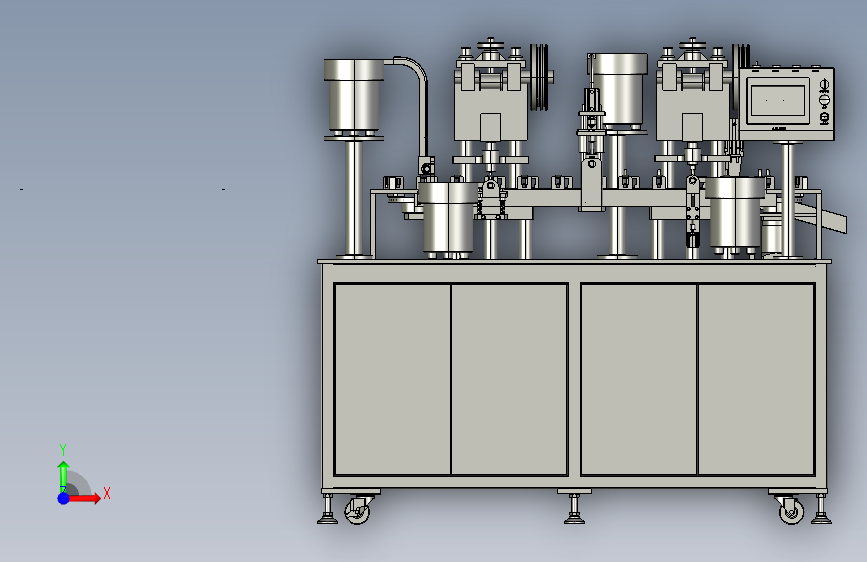Select the leftmost cabinet door panel
Image resolution: width=867 pixels, height=562 pixels.
(x=393, y=379)
